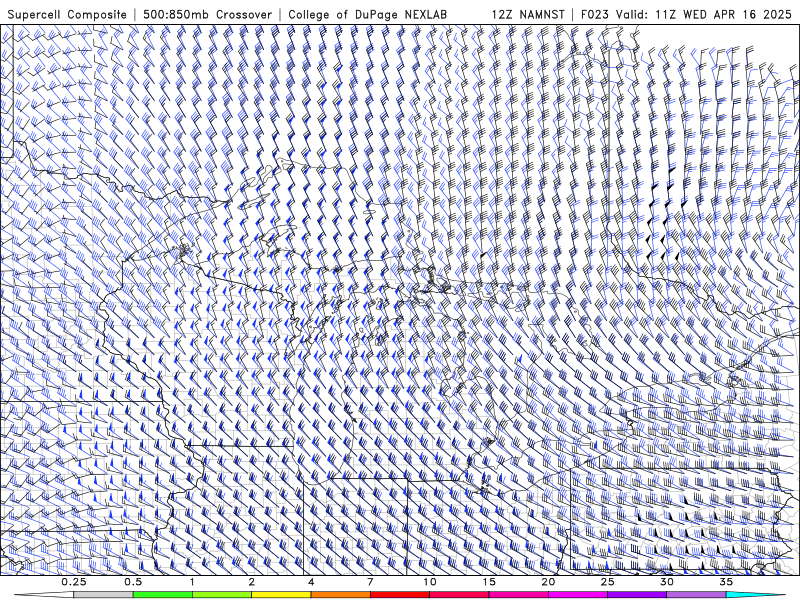Viewport: 800px width, 600px height.
Task: Click the '15' colorbar label
Action: [x=489, y=582]
